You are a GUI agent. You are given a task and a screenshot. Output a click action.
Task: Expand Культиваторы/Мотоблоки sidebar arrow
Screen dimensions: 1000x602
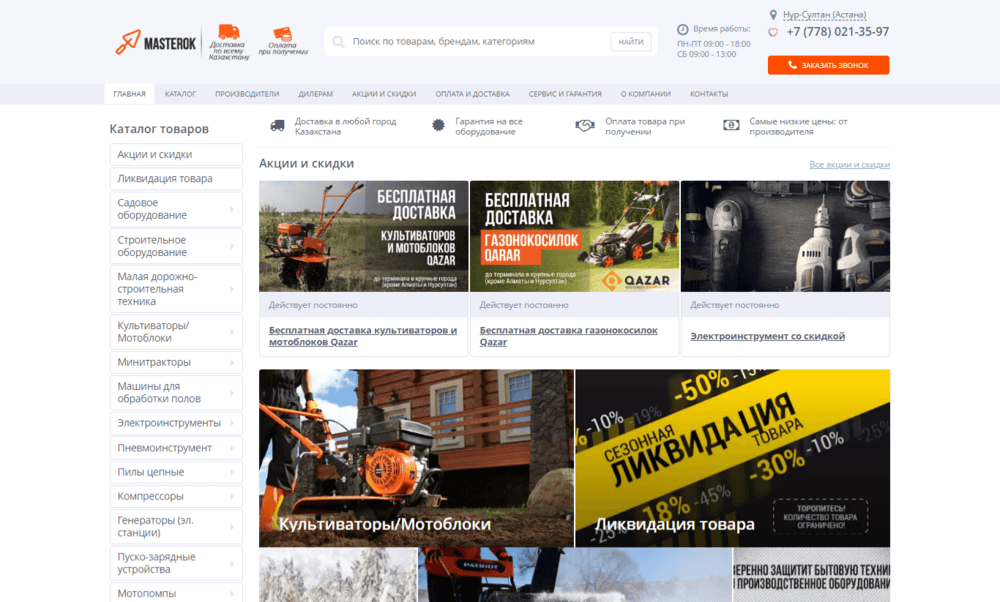click(x=232, y=332)
